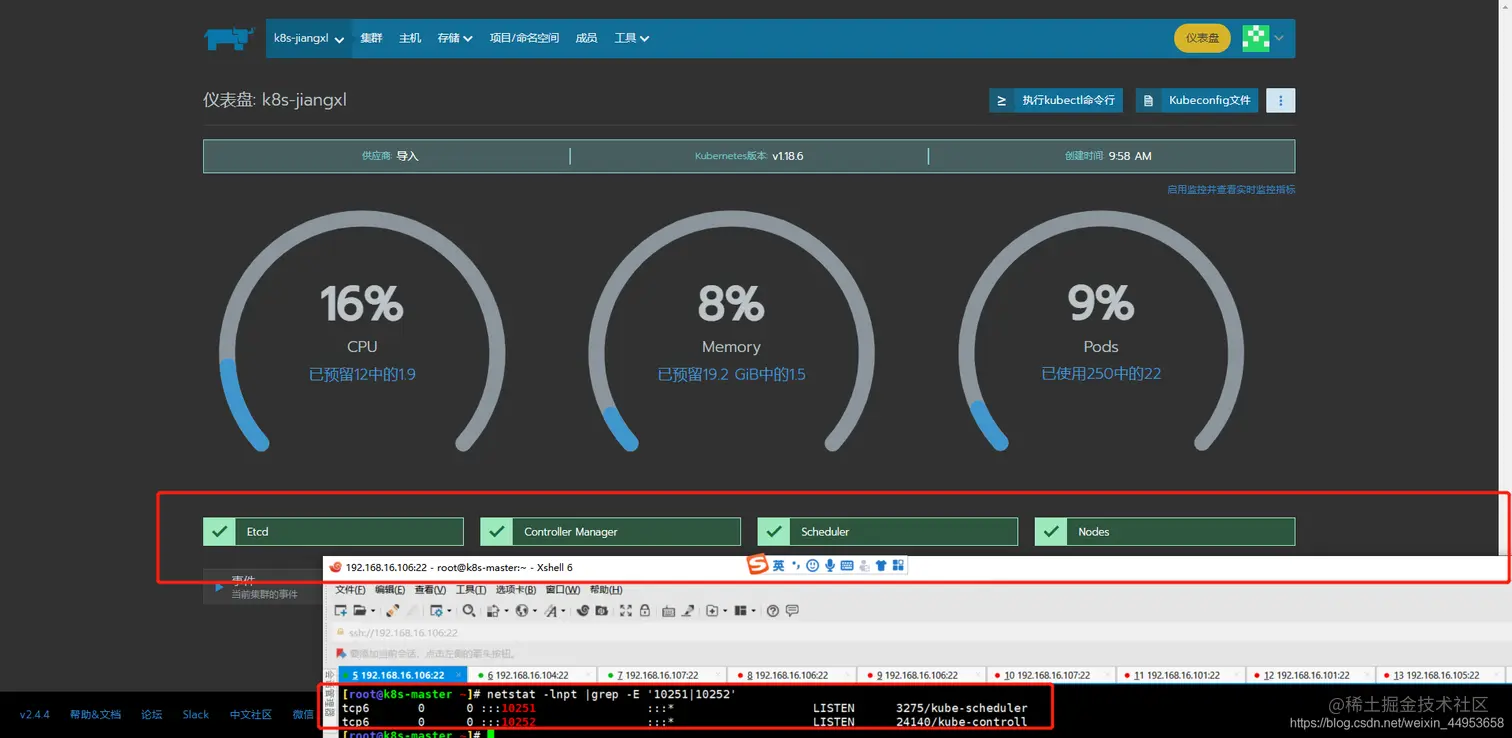Click 执行kubectl命令行 button
The image size is (1512, 738).
click(x=1056, y=100)
